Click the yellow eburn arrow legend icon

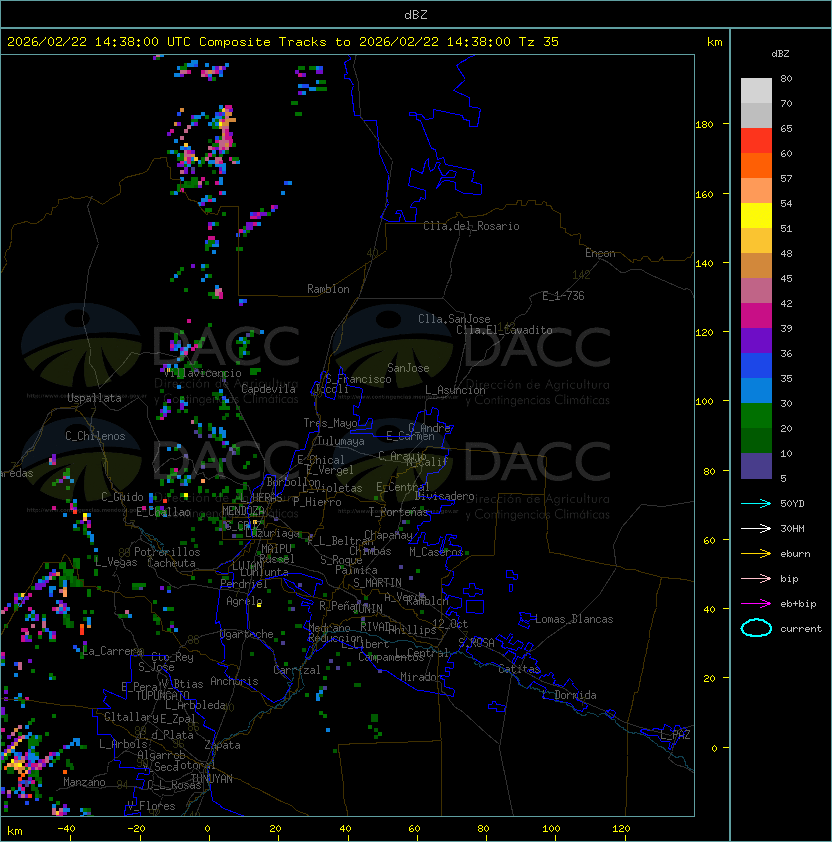pyautogui.click(x=756, y=554)
